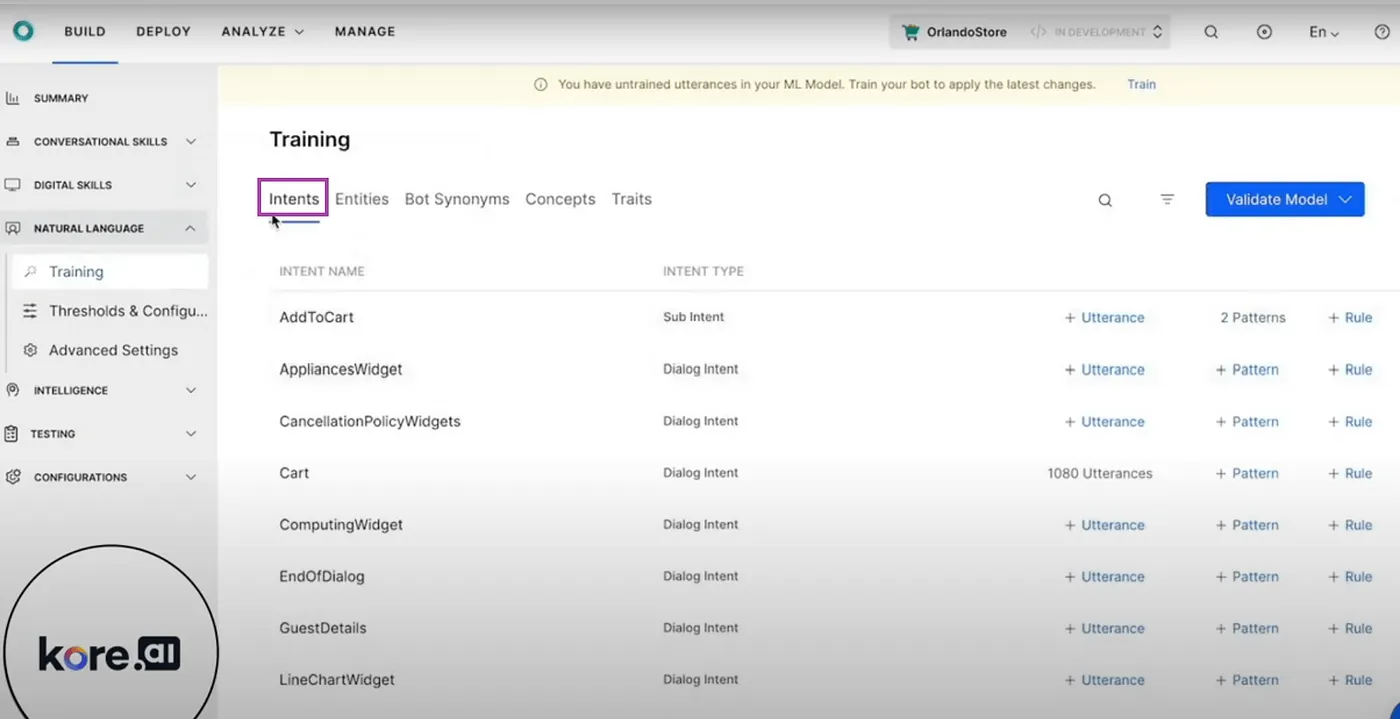Click the Natural Language sidebar icon
This screenshot has width=1400, height=719.
(12, 228)
